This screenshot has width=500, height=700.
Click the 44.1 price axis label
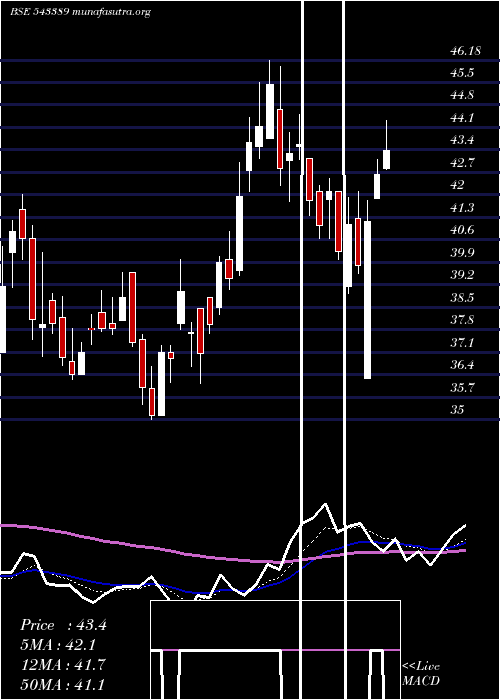[462, 118]
